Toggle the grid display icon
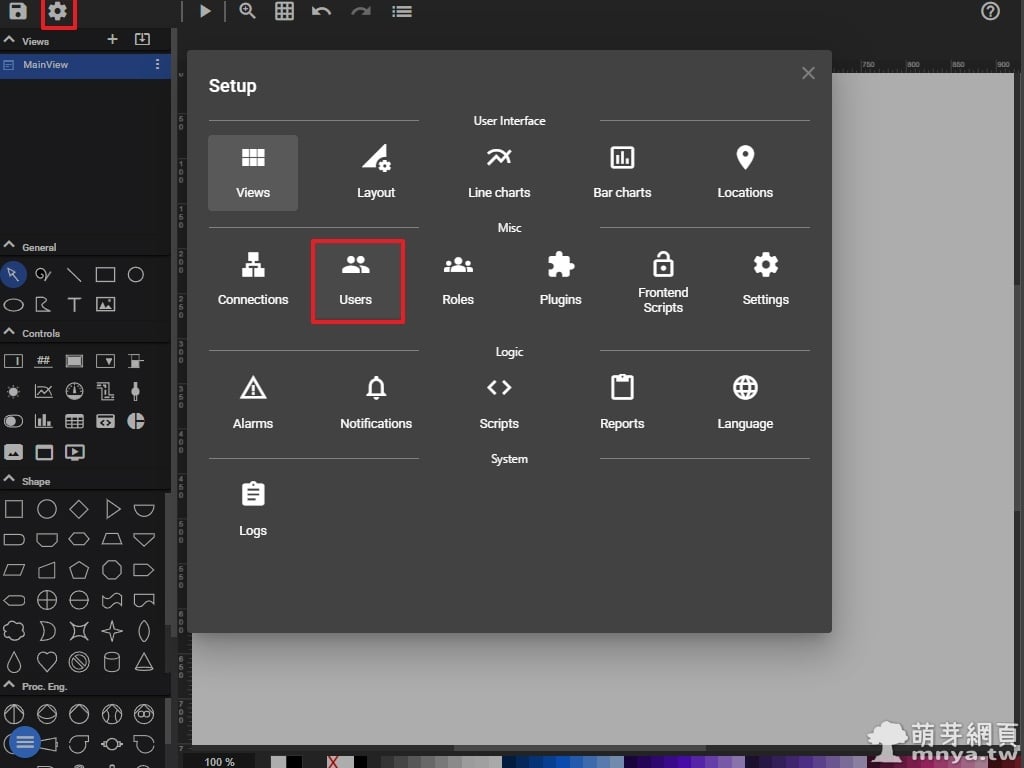The width and height of the screenshot is (1024, 768). (285, 12)
